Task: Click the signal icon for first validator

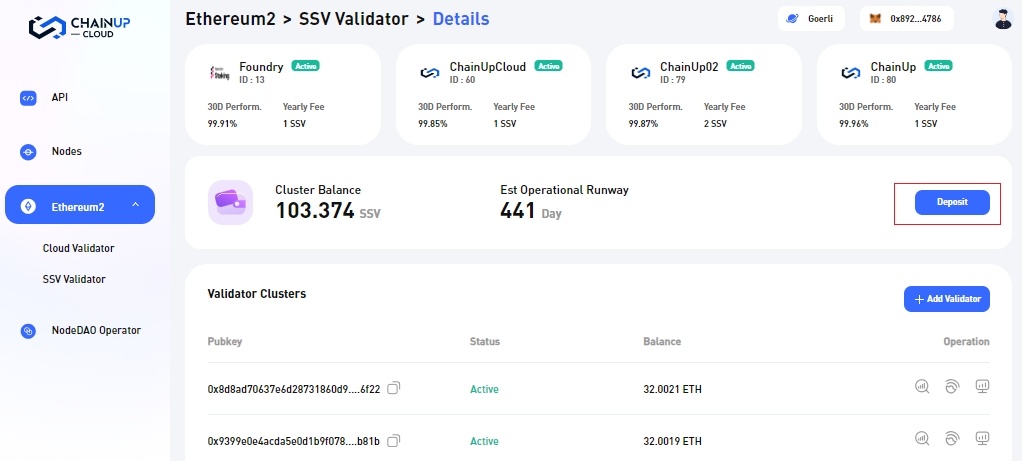Action: 952,386
